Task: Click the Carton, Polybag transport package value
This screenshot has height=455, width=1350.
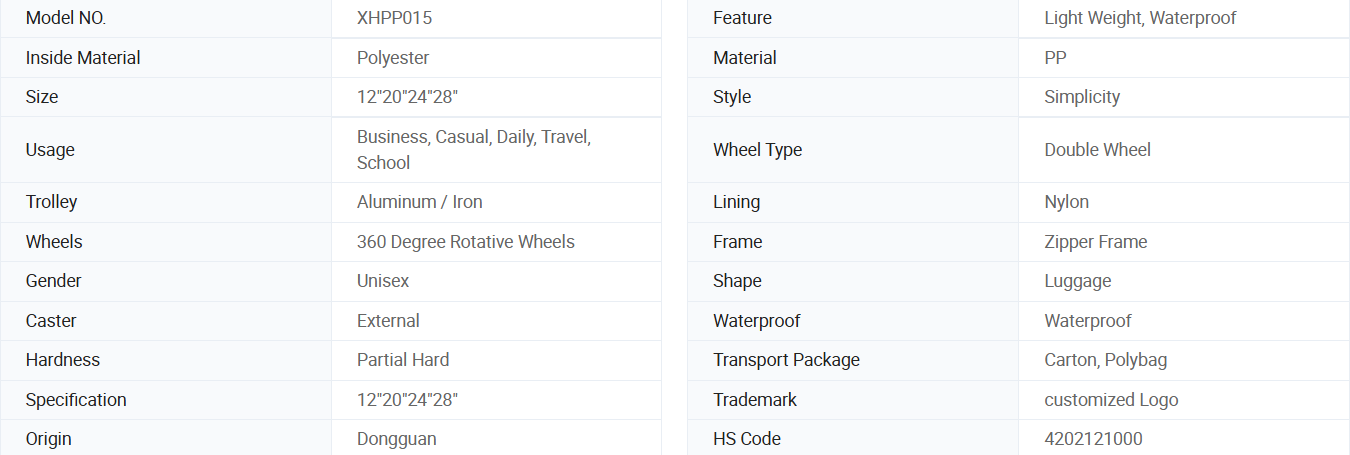Action: (x=1105, y=360)
